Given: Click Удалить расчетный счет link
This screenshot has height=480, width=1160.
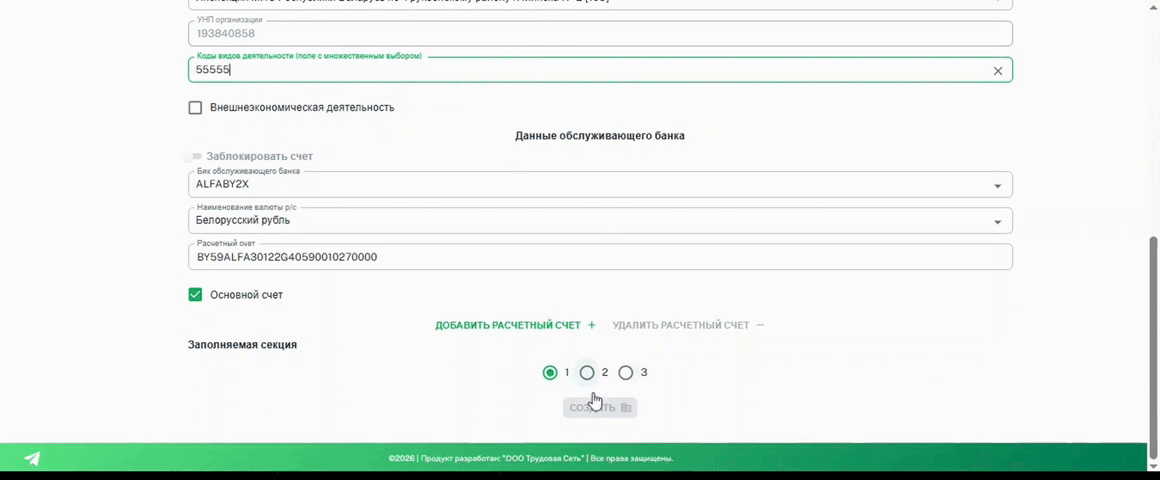Looking at the screenshot, I should [680, 325].
